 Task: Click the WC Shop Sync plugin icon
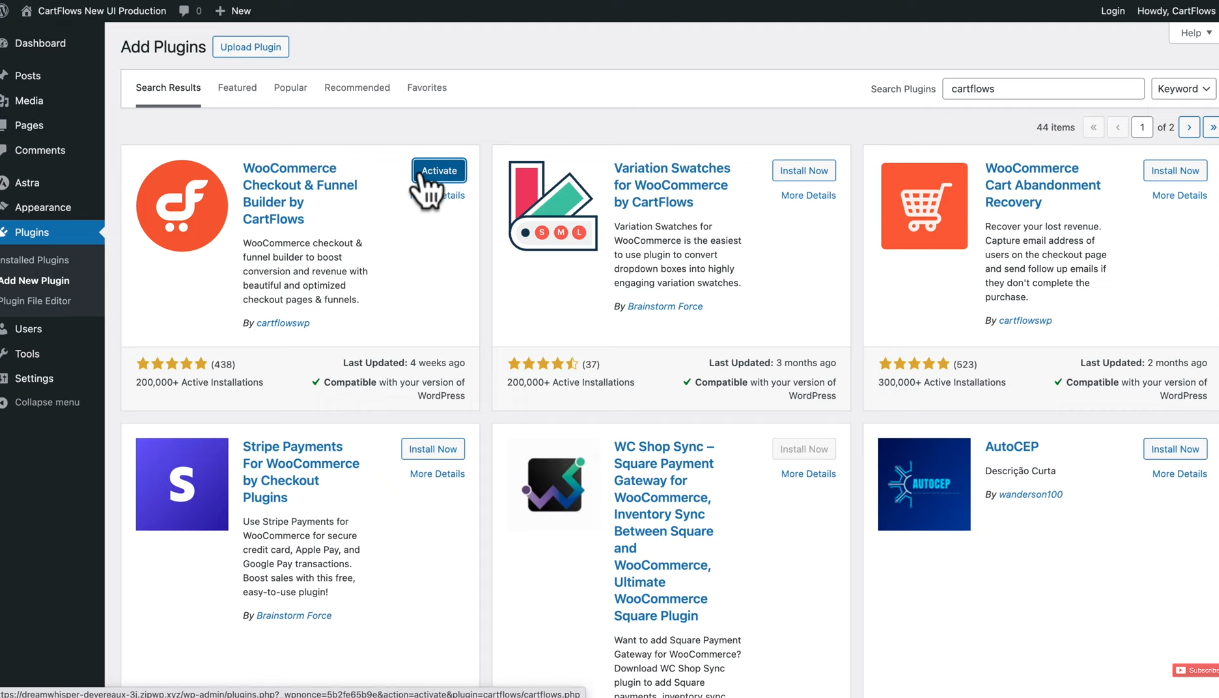(x=553, y=484)
